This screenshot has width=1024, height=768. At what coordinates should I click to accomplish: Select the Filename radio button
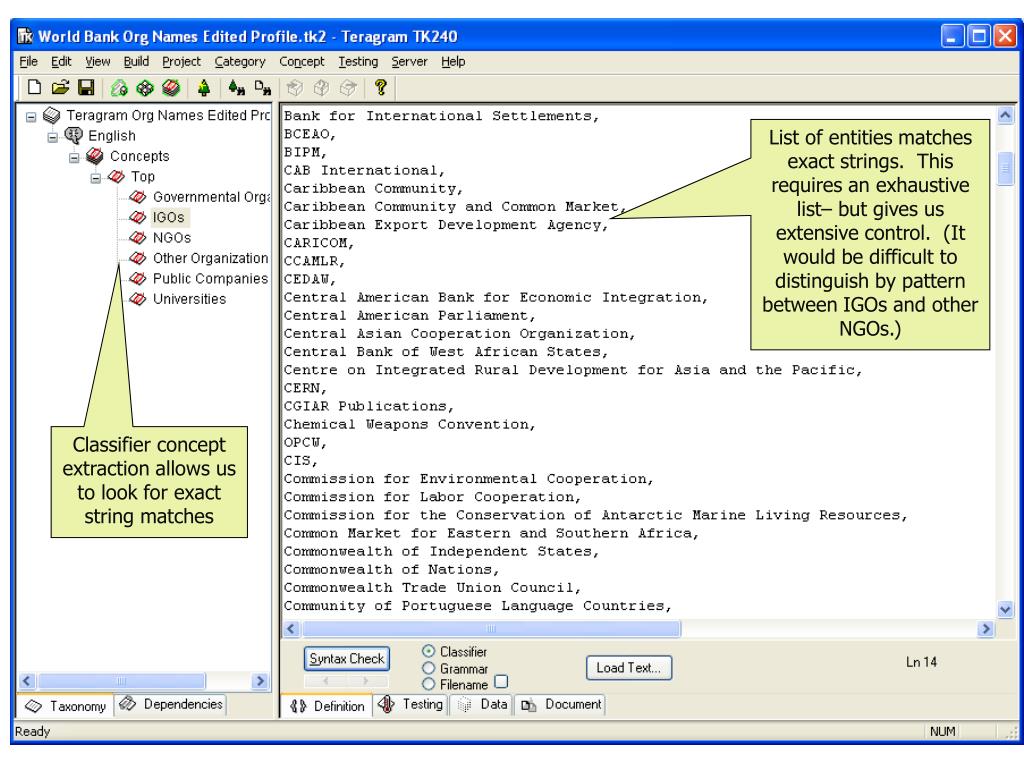pyautogui.click(x=428, y=684)
